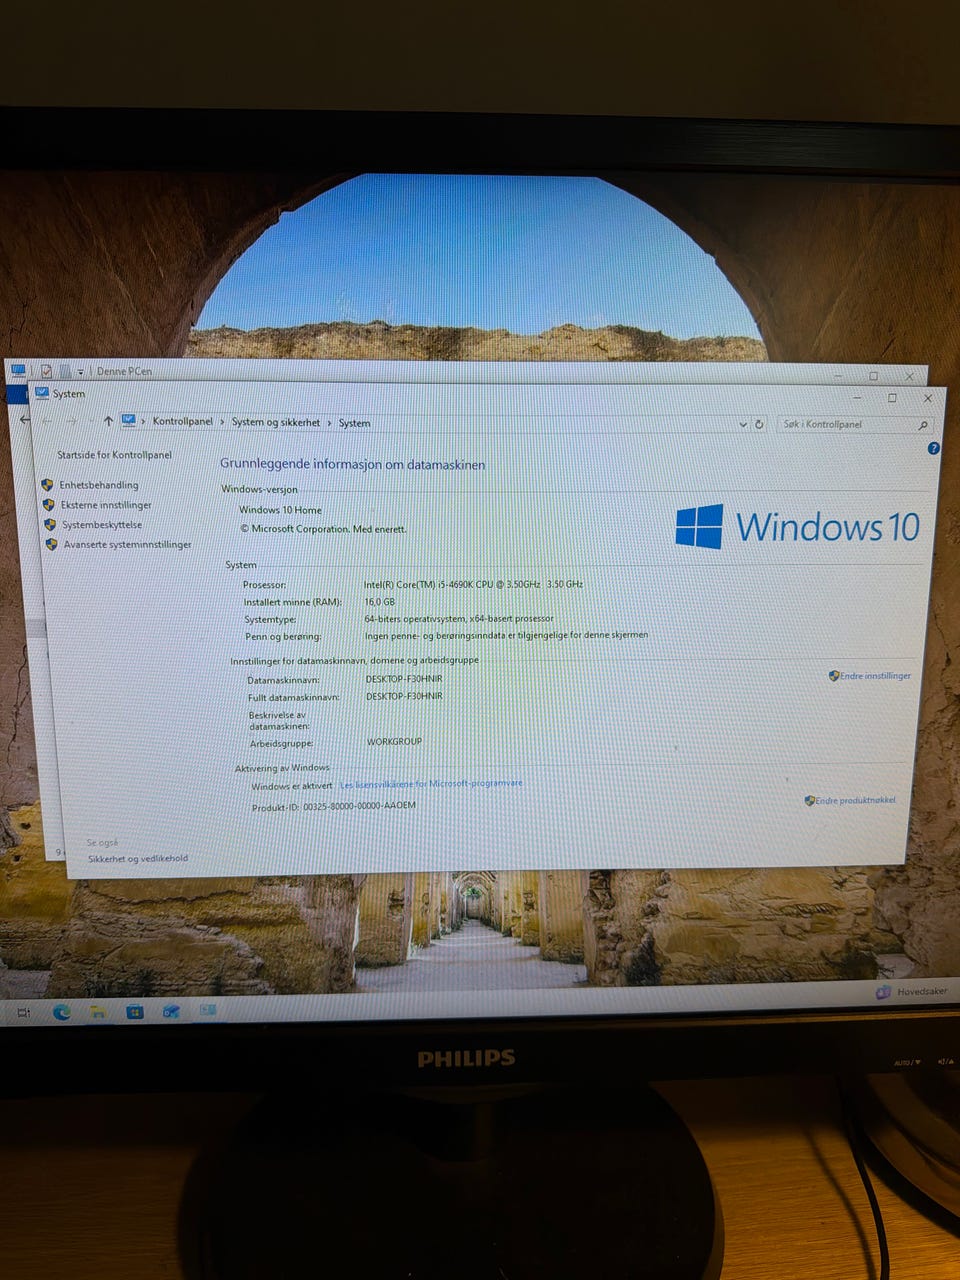
Task: Click the System breadcrumb item
Action: (354, 423)
